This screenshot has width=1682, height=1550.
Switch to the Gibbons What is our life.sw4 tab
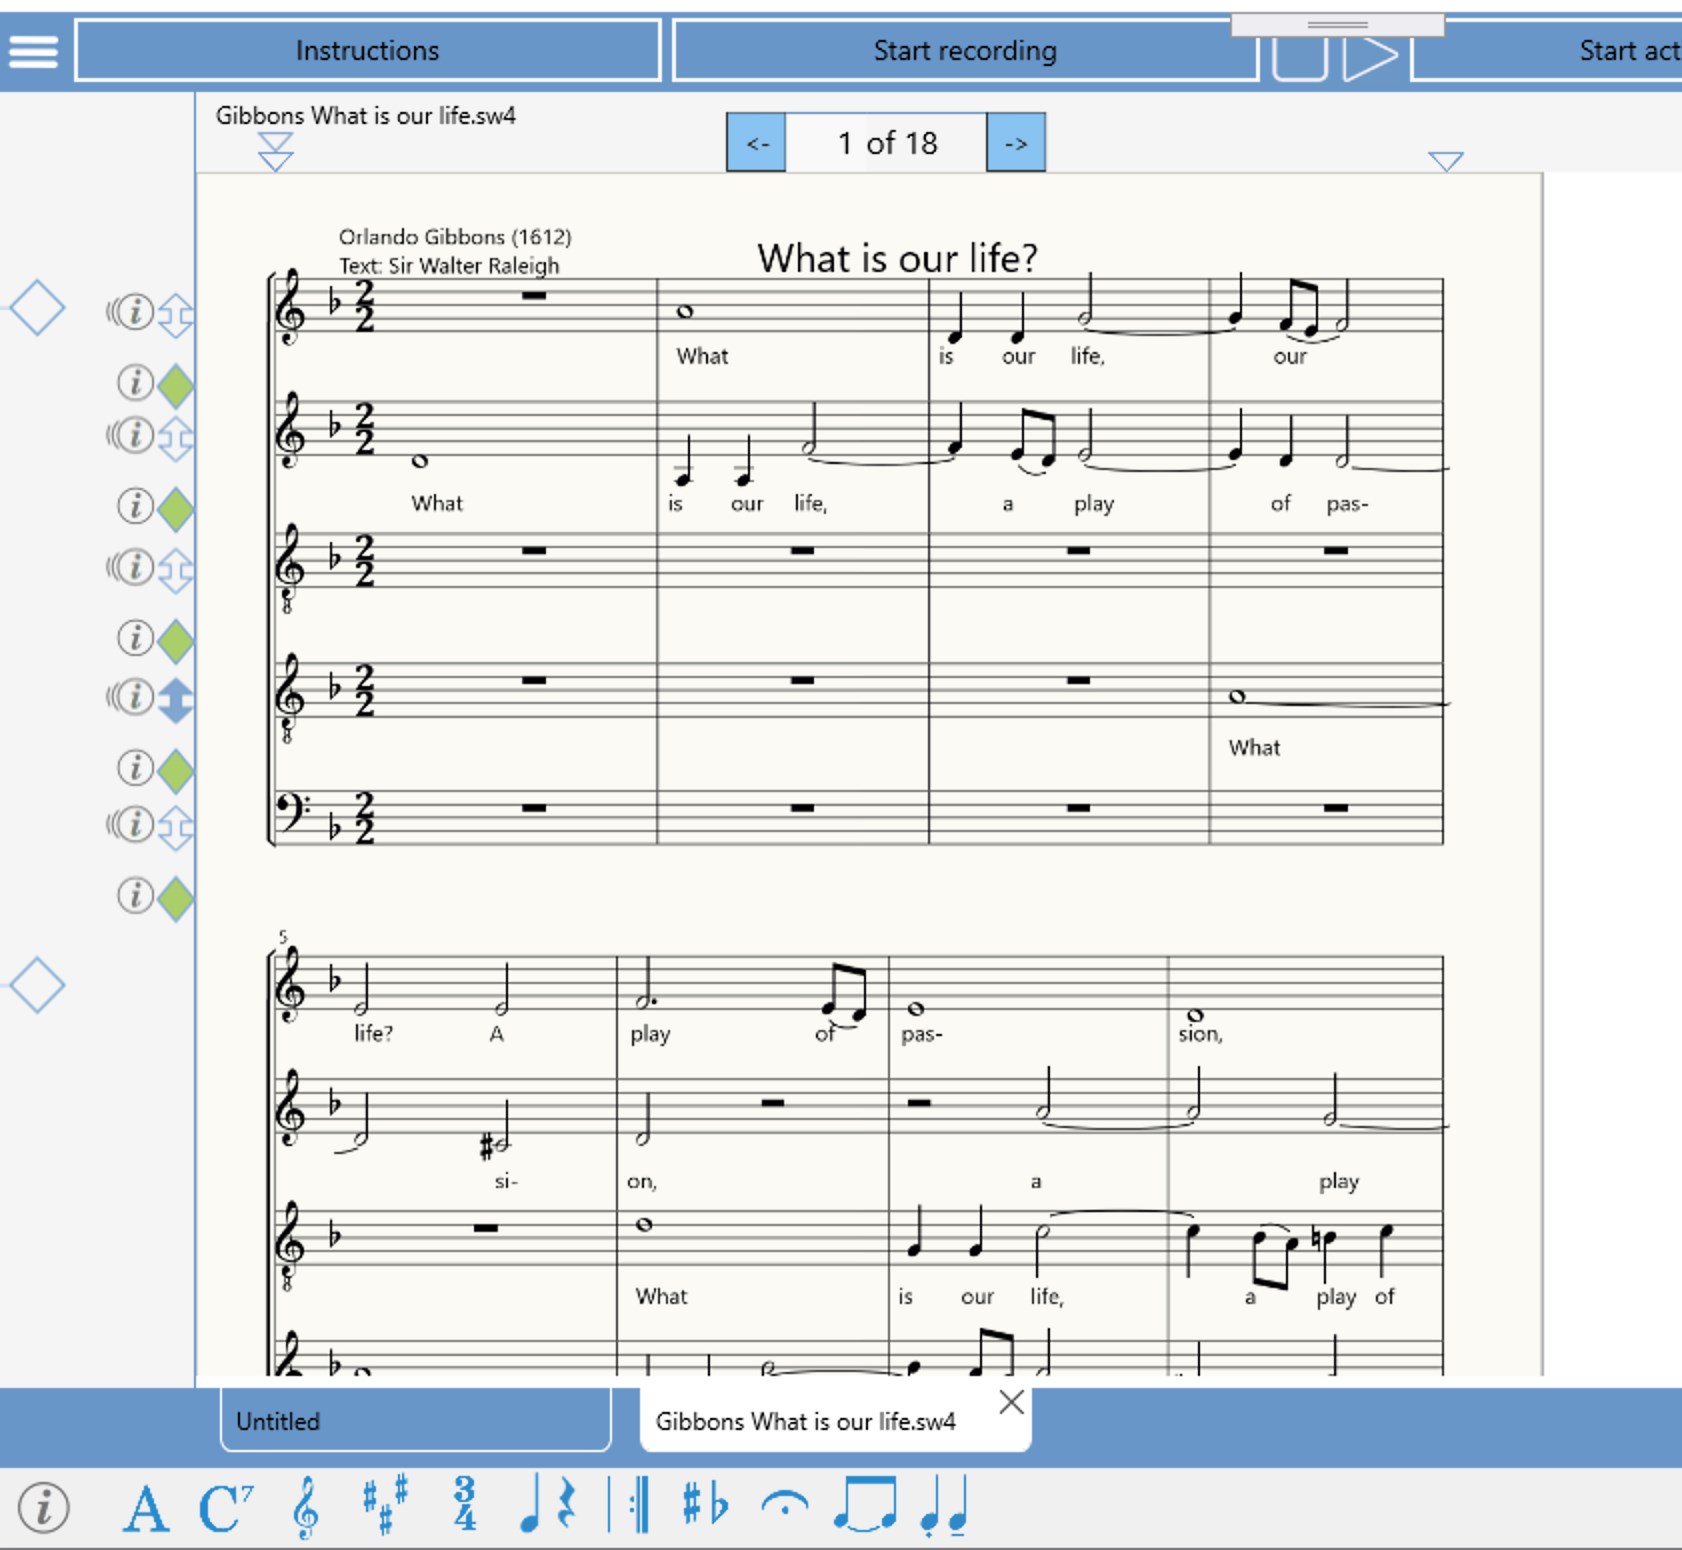point(834,1420)
